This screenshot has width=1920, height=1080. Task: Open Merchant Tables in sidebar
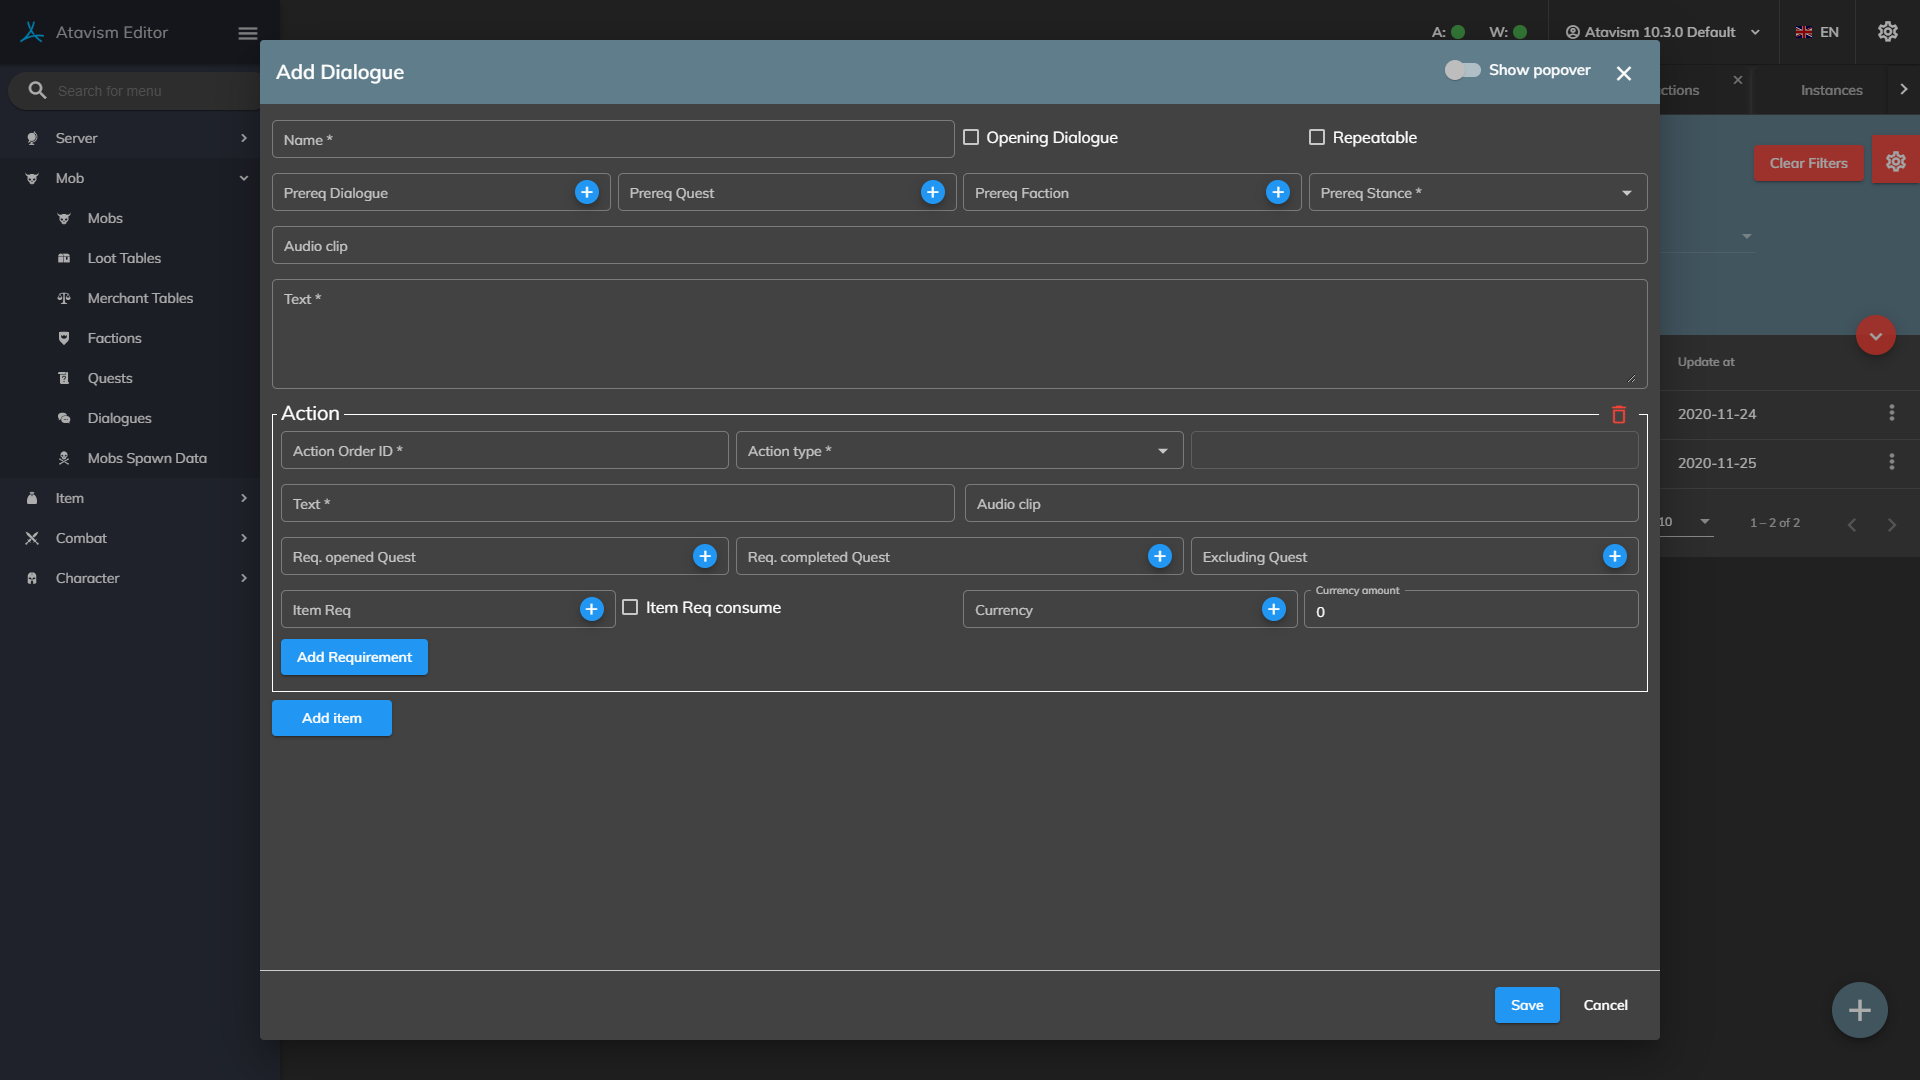pyautogui.click(x=140, y=298)
